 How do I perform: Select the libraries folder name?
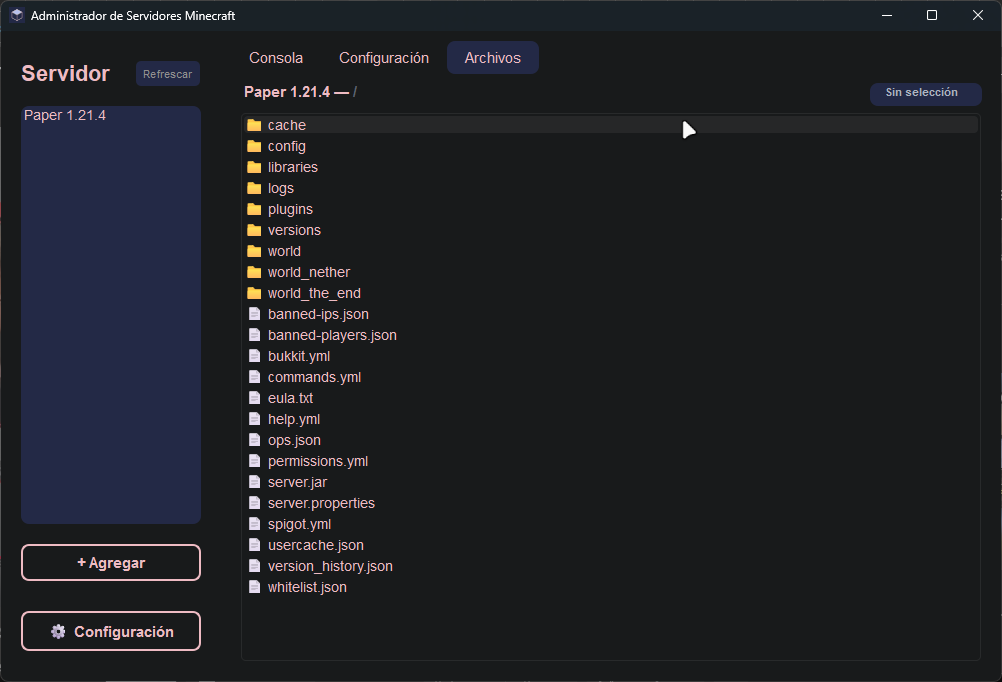(x=293, y=167)
